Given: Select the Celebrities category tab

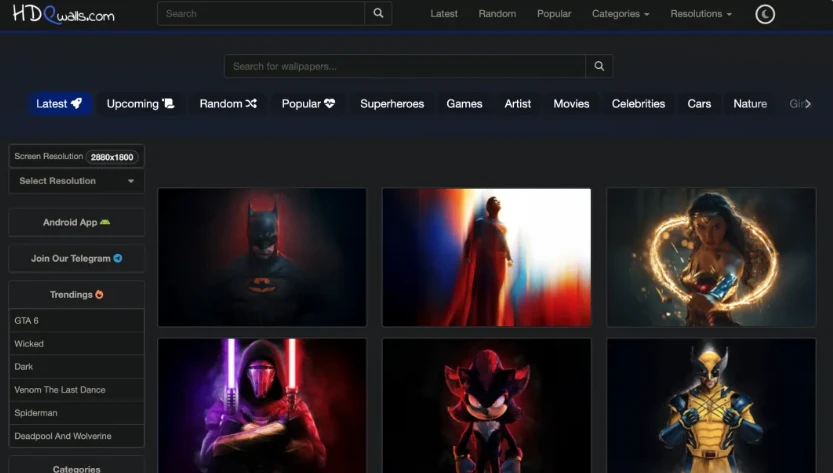Looking at the screenshot, I should (638, 104).
